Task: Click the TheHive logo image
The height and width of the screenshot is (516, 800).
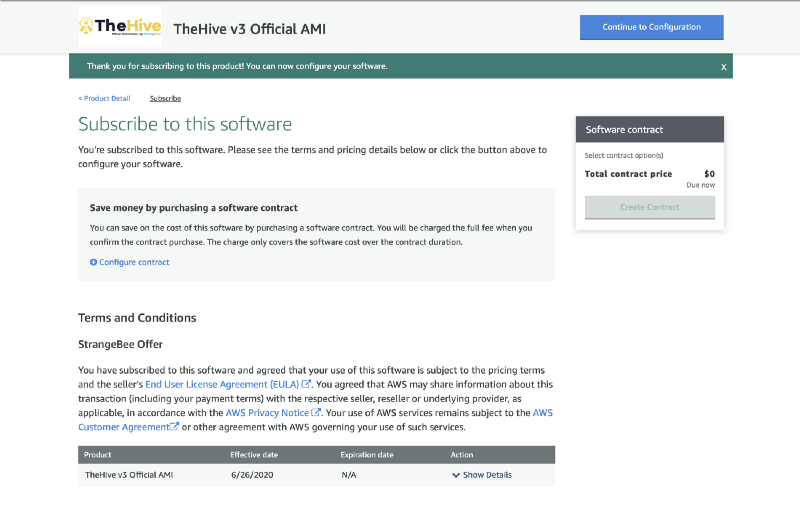Action: (120, 28)
